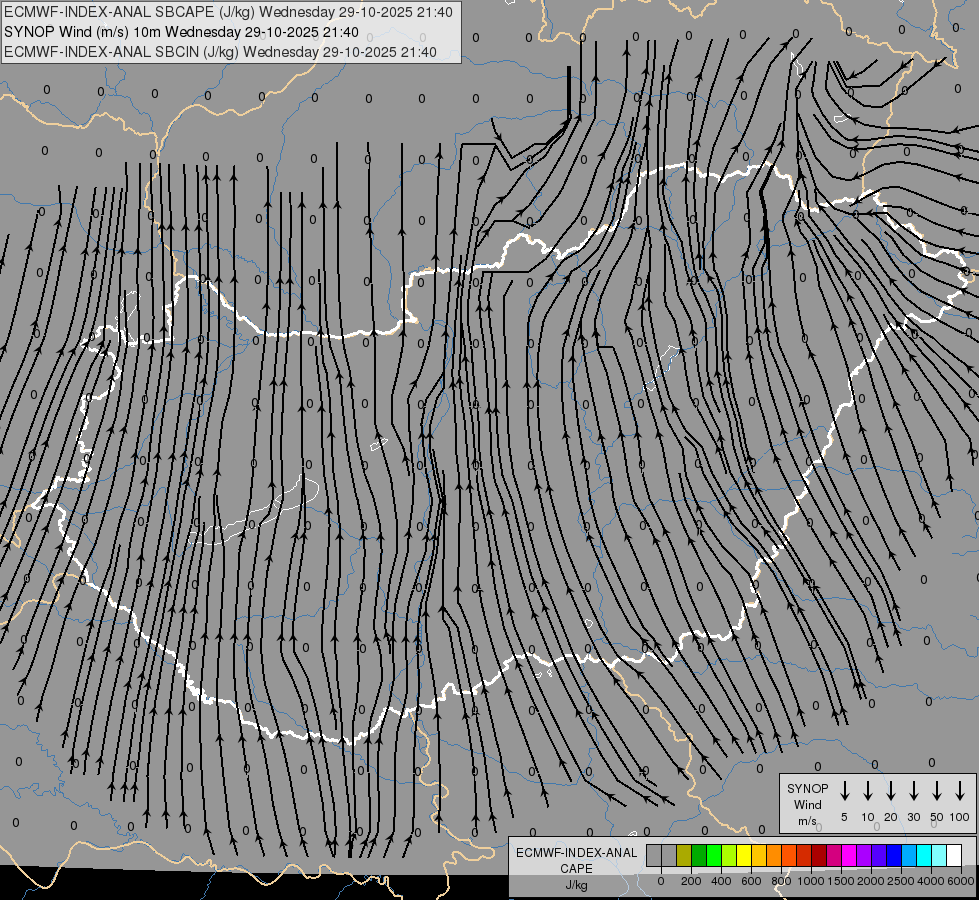Click the '200' tick label on the CAPE scale

click(691, 881)
